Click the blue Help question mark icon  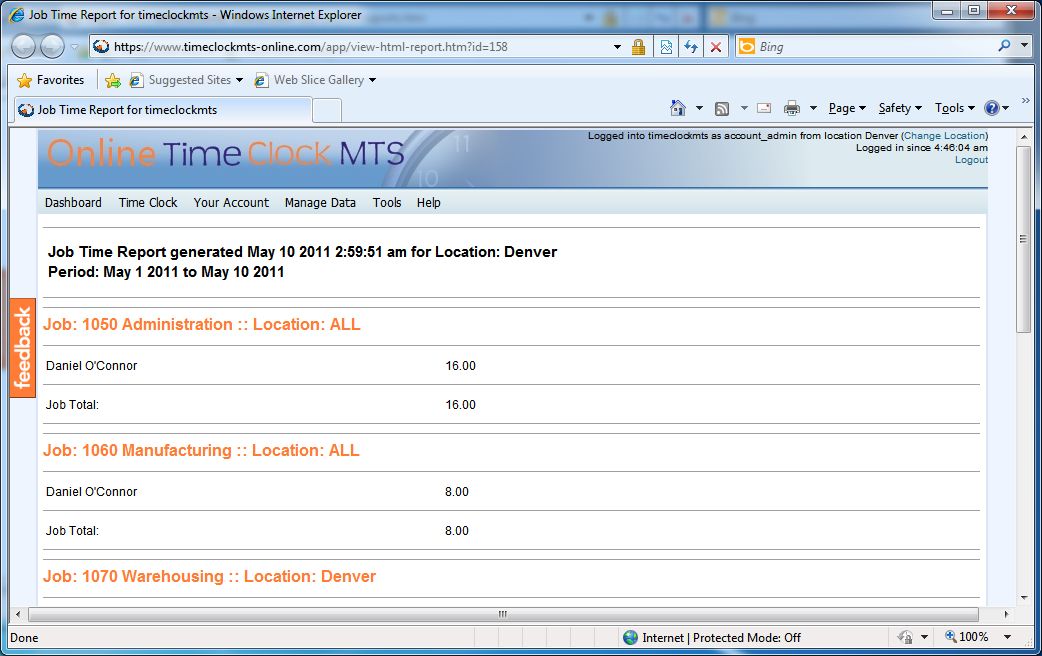(x=991, y=108)
